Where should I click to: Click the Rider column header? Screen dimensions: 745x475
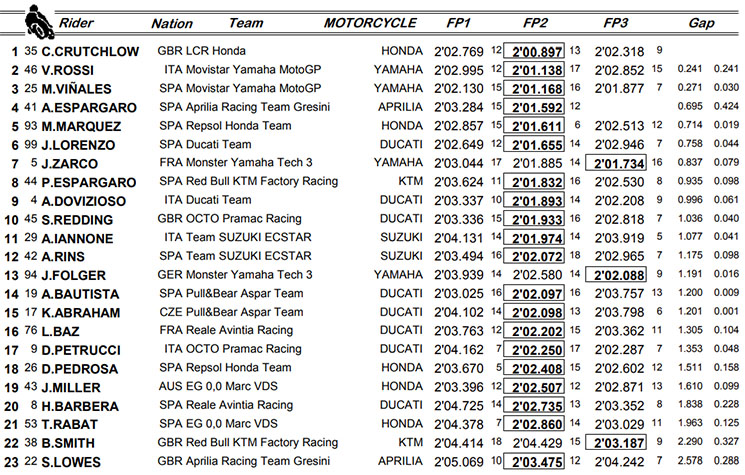(x=76, y=22)
